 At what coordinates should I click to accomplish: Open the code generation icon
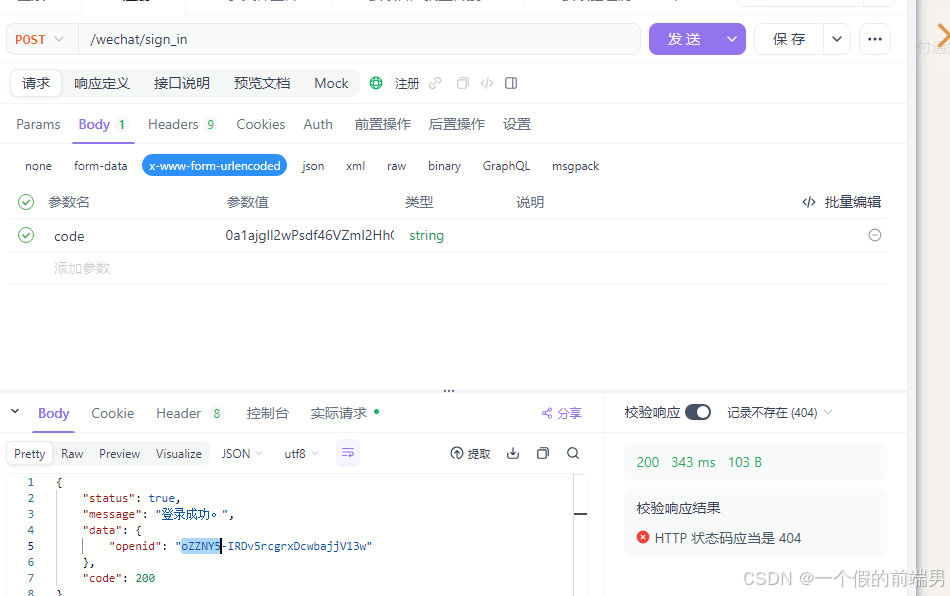tap(487, 83)
